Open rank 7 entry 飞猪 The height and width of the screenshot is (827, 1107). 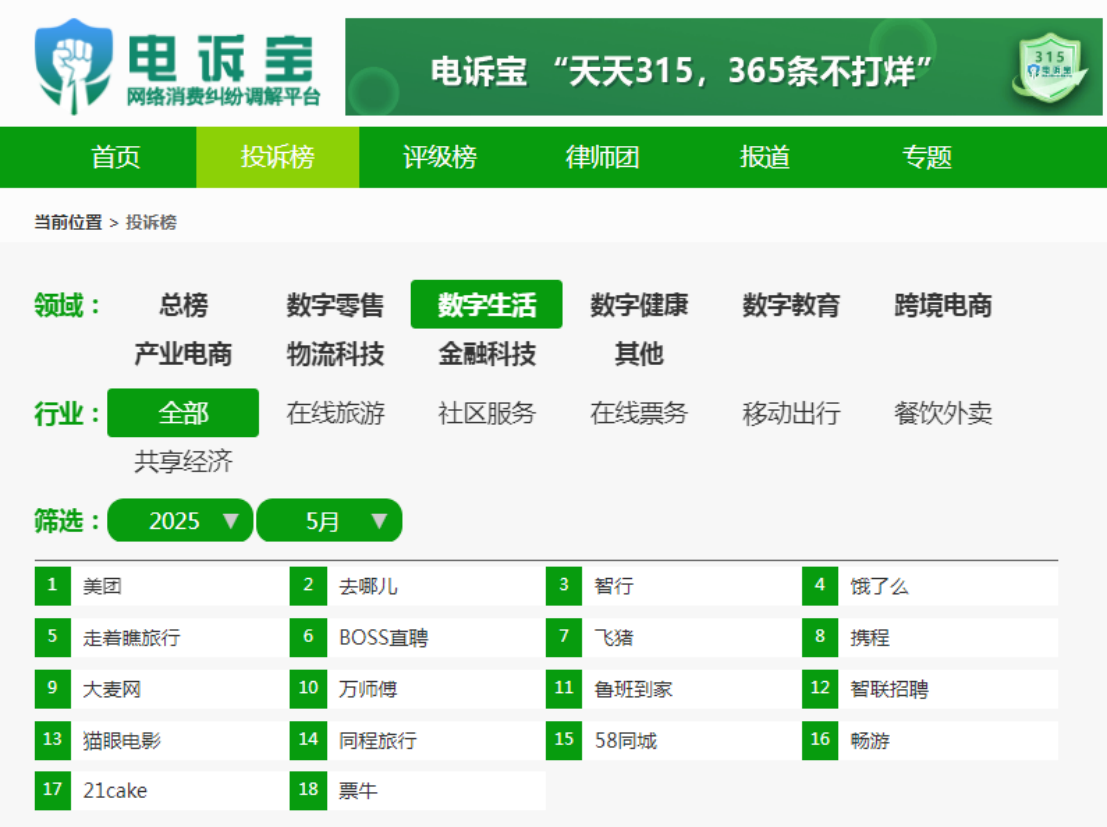click(674, 638)
